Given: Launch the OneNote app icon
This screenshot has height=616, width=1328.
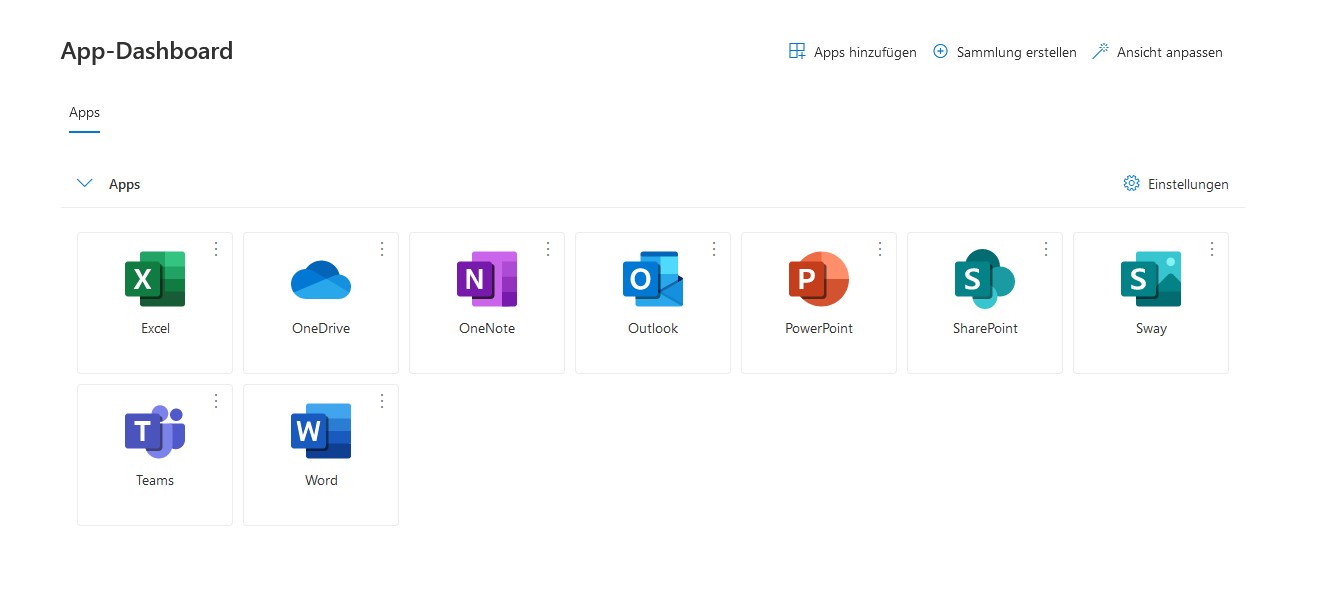Looking at the screenshot, I should (487, 279).
